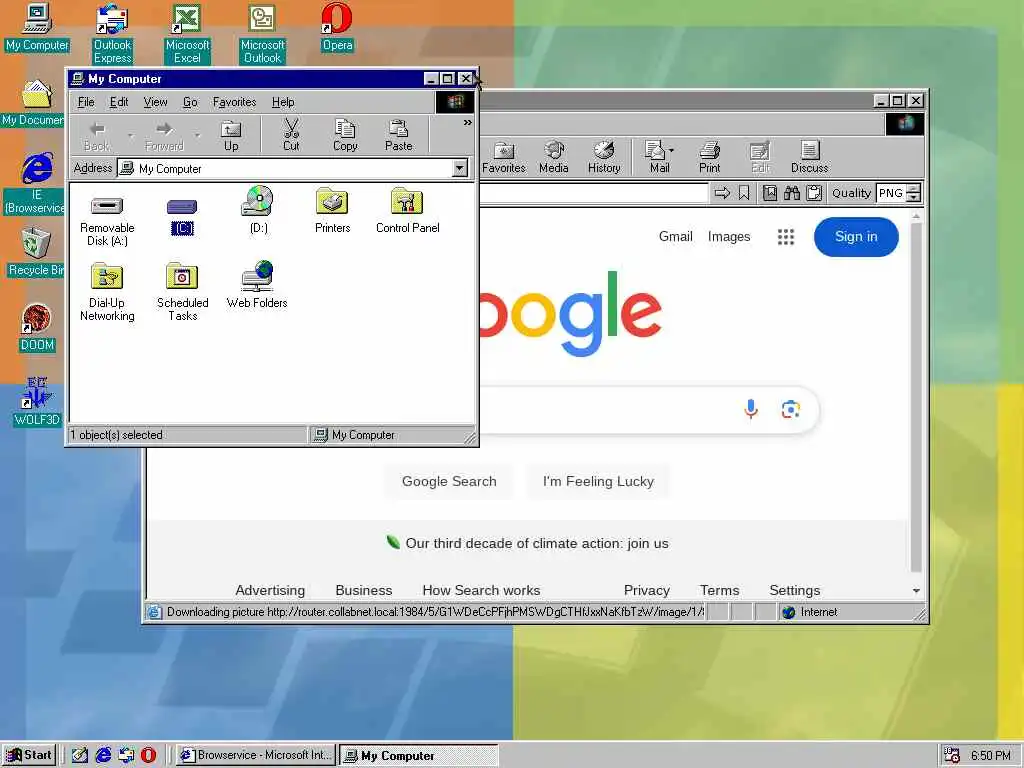Click the Images link on Google page
Viewport: 1024px width, 768px height.
(x=729, y=236)
